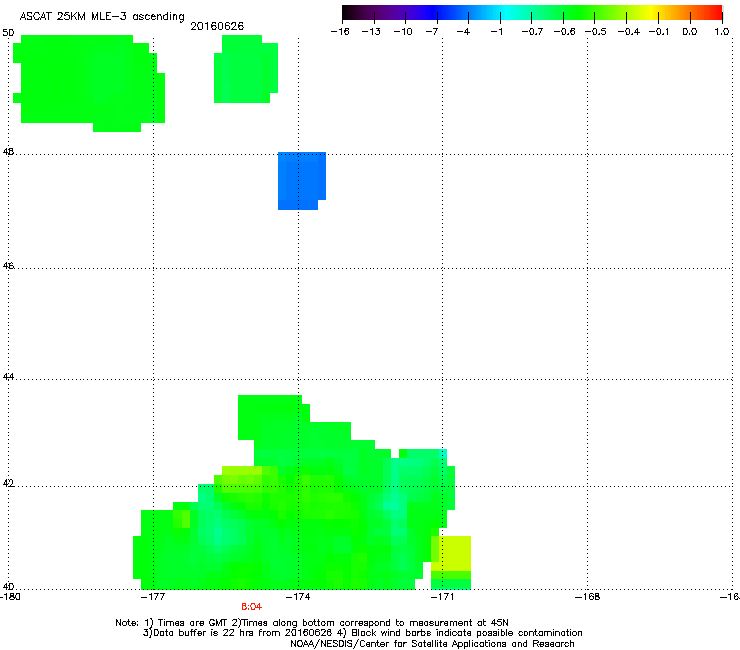Screen dimensions: 740x650
Task: Click the -10 color bar label
Action: point(403,32)
